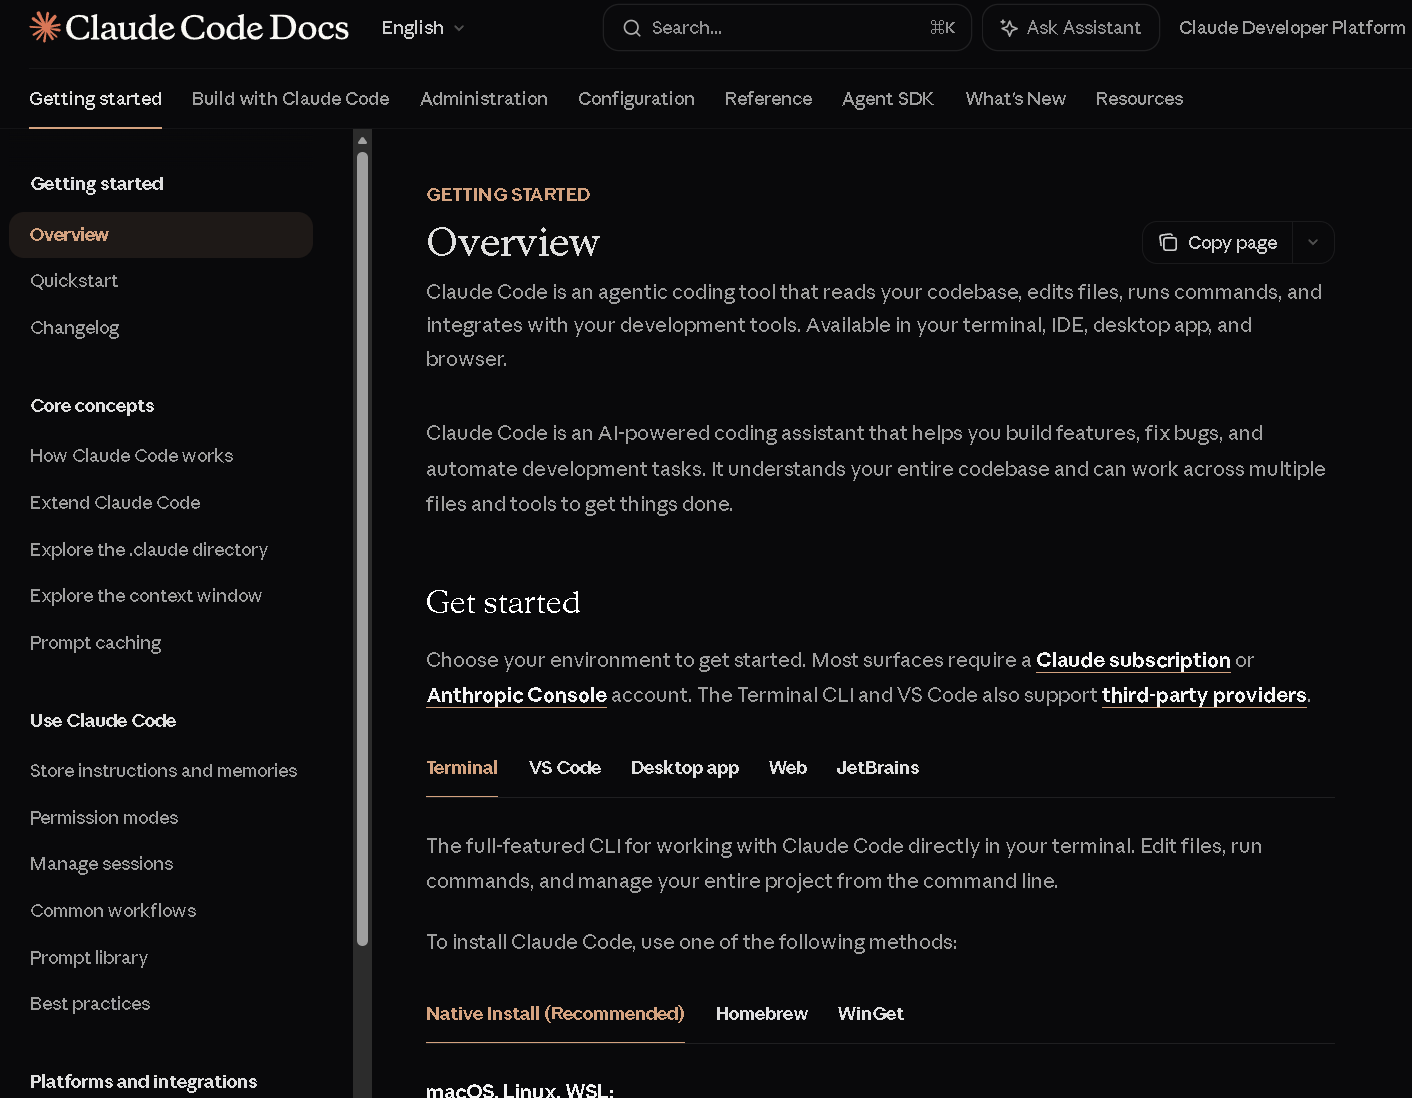Click the copy icon in Copy page
Screen dimensions: 1412x1098
[x=1168, y=243]
